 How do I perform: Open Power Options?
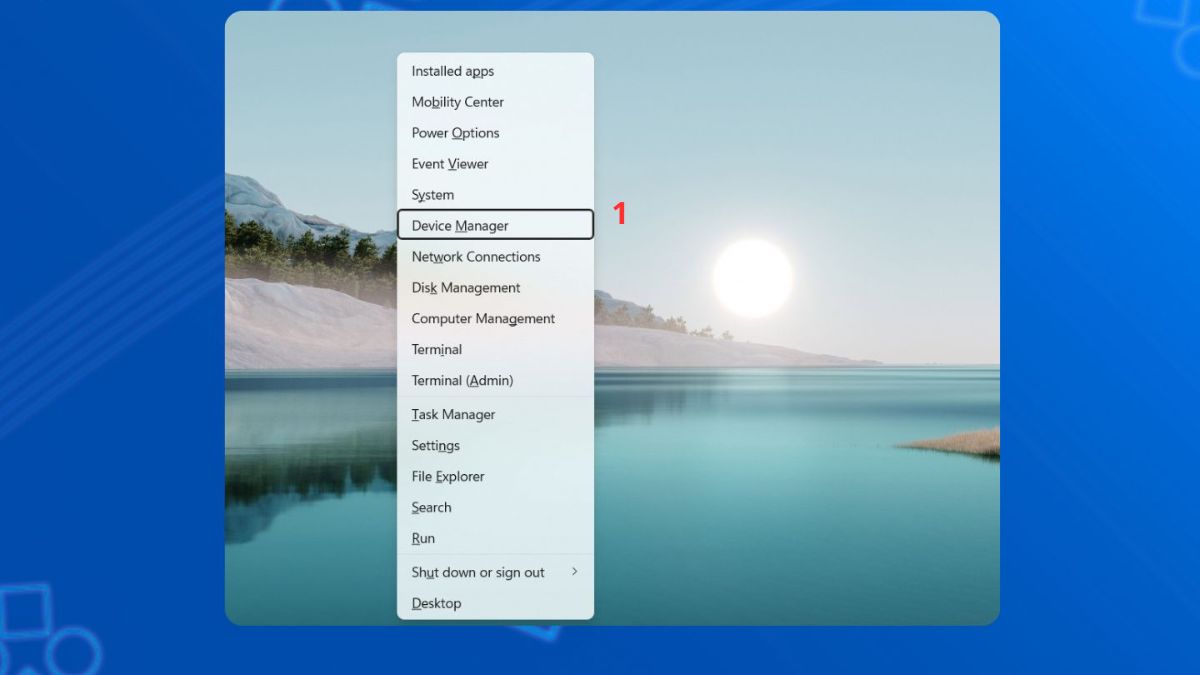[455, 133]
